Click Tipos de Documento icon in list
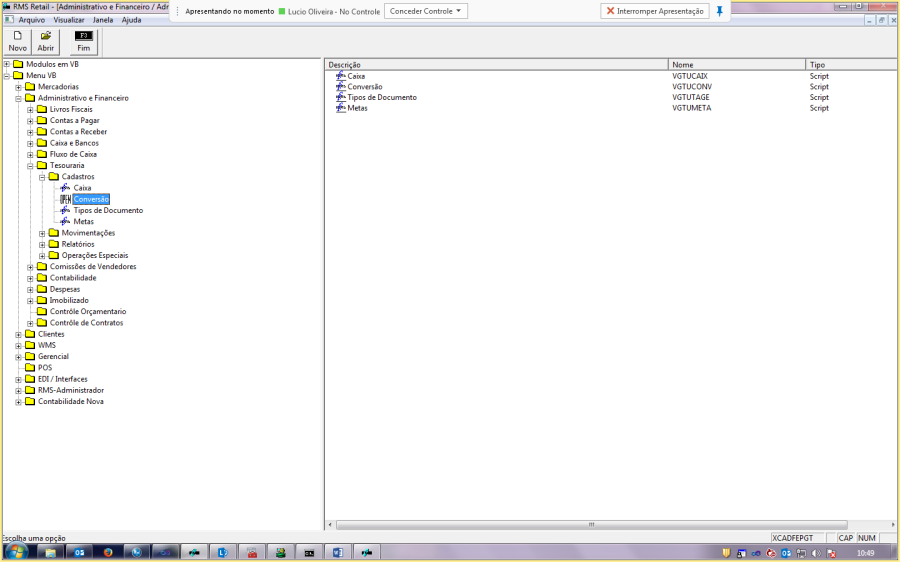The height and width of the screenshot is (562, 900). point(340,97)
